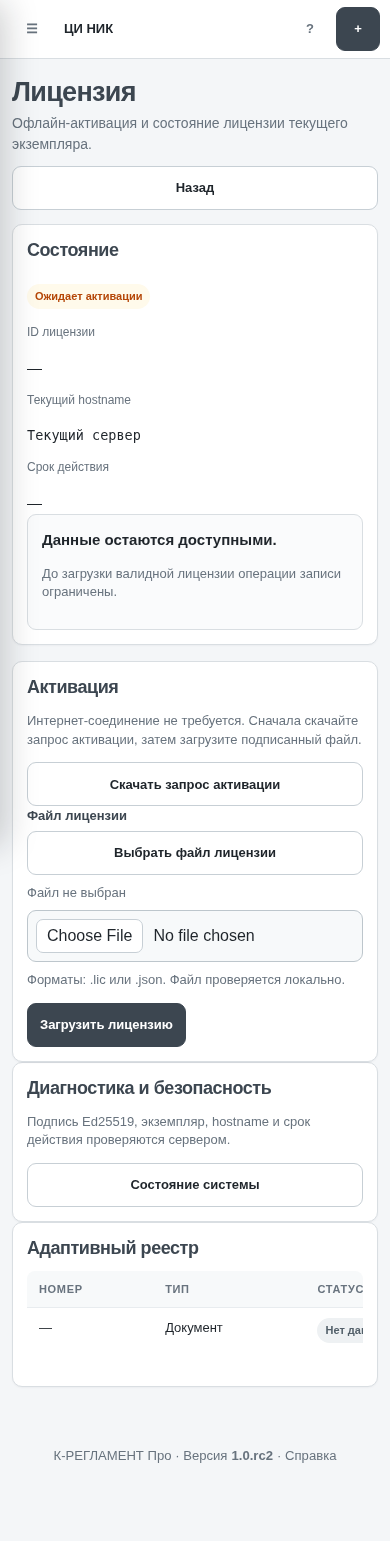Download the activation request (Скачать запрос активации)
Image resolution: width=390 pixels, height=1541 pixels.
click(195, 784)
